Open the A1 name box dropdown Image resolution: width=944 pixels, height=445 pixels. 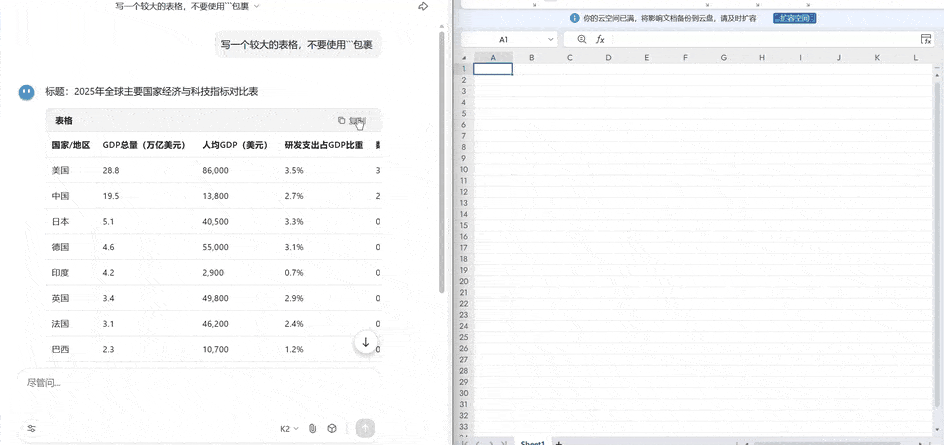pyautogui.click(x=550, y=40)
